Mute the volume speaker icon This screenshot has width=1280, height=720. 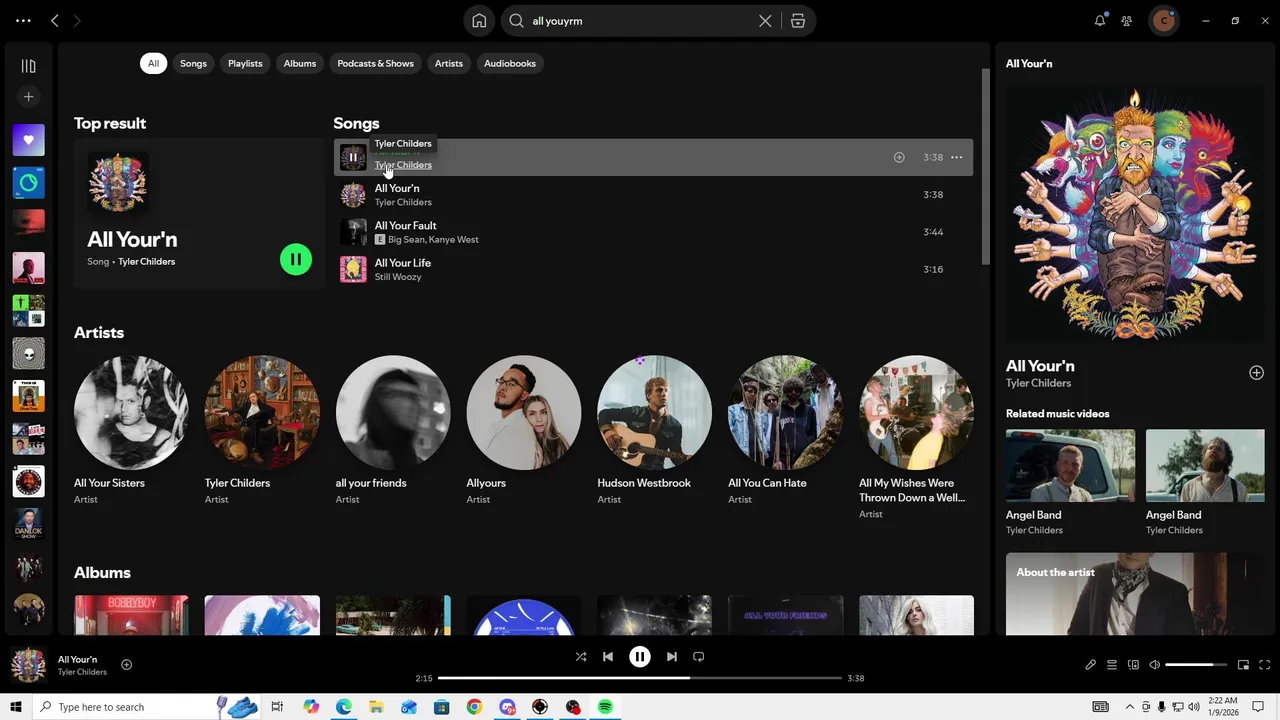[1155, 665]
